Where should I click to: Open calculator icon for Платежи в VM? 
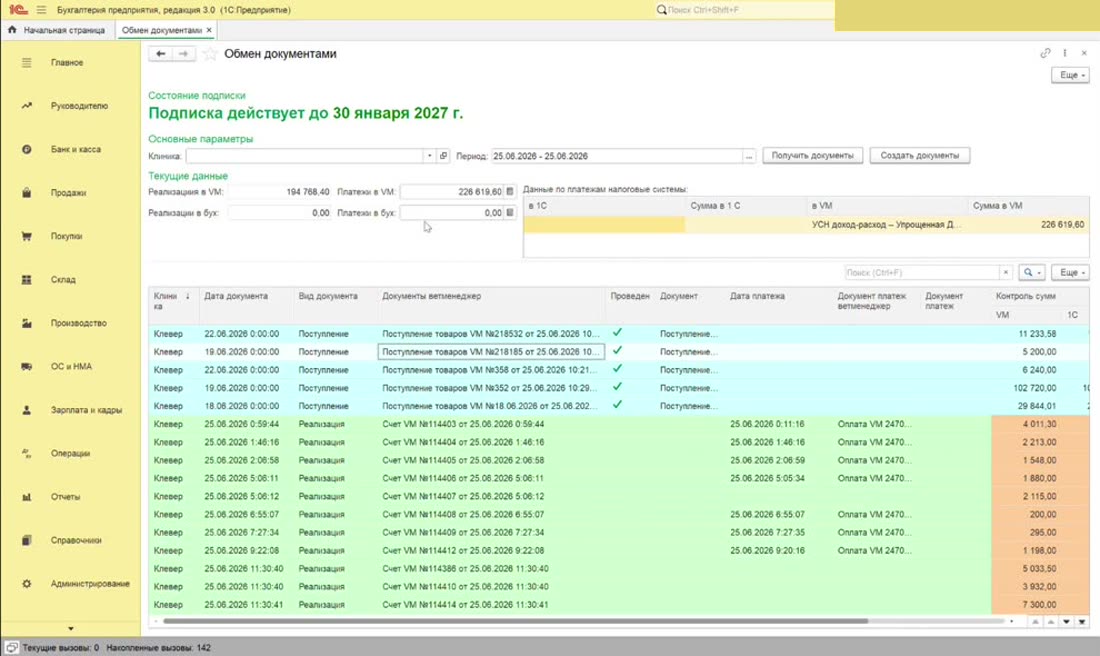(510, 192)
